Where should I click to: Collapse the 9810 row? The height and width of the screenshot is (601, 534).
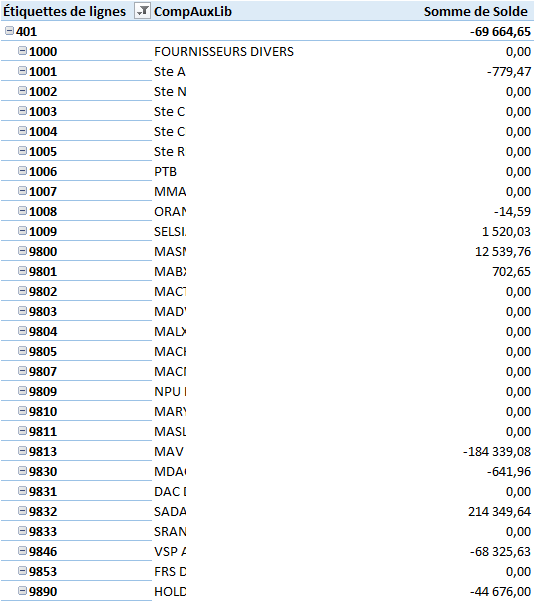click(x=23, y=411)
